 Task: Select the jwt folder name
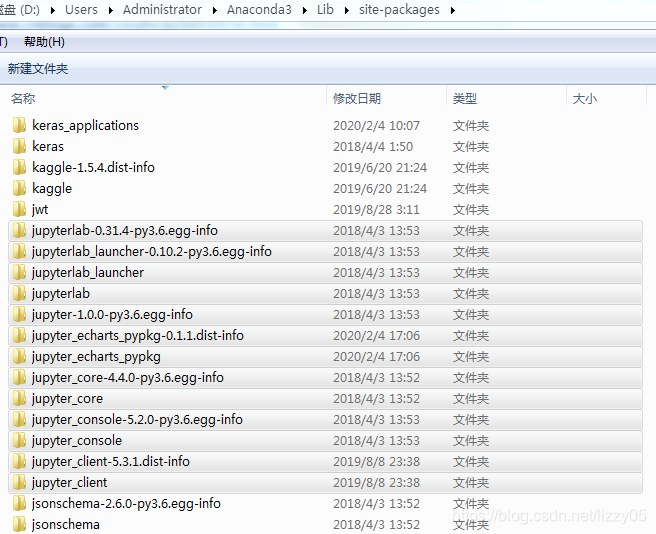pos(40,210)
